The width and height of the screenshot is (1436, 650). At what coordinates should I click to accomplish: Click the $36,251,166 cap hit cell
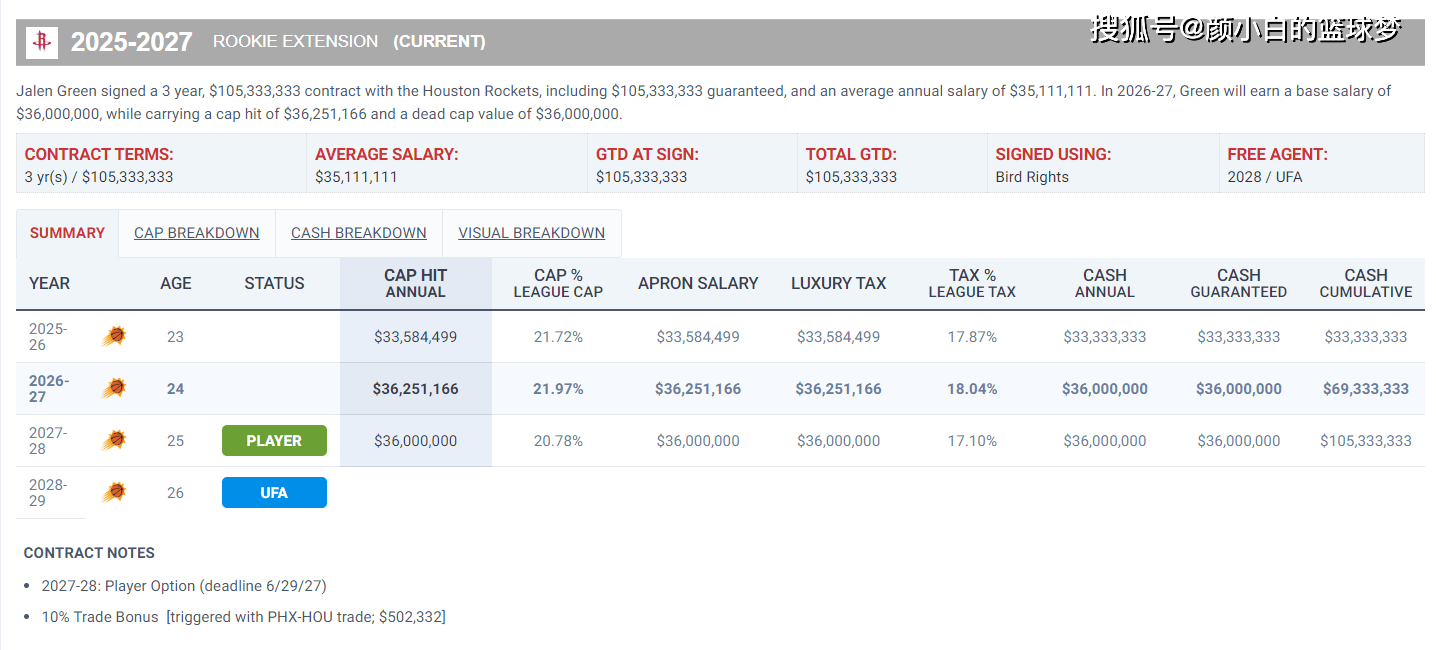(416, 389)
